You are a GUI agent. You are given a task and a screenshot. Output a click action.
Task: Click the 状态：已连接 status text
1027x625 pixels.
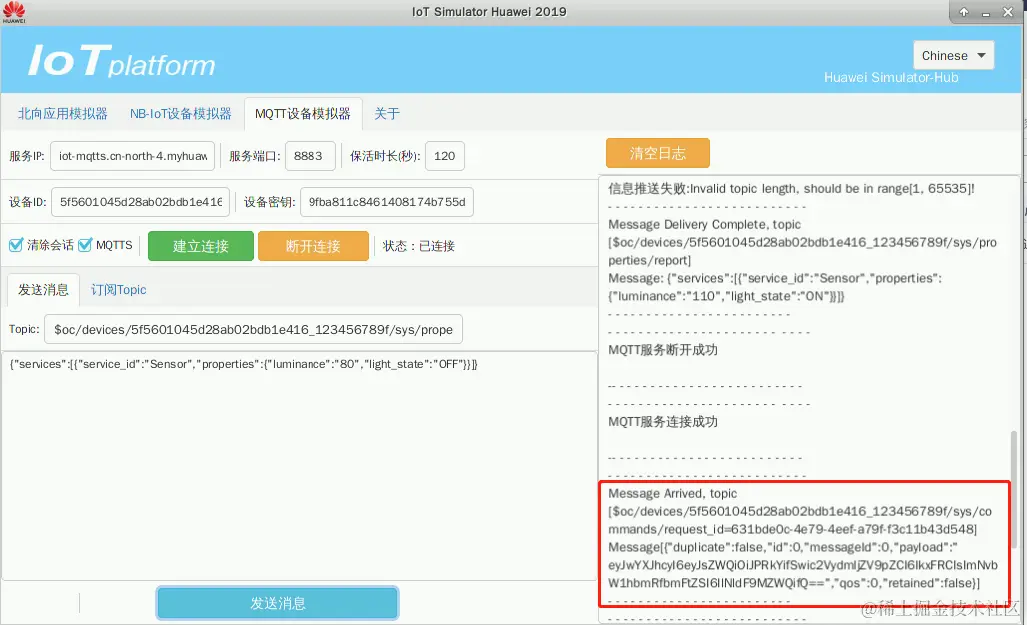[x=419, y=246]
